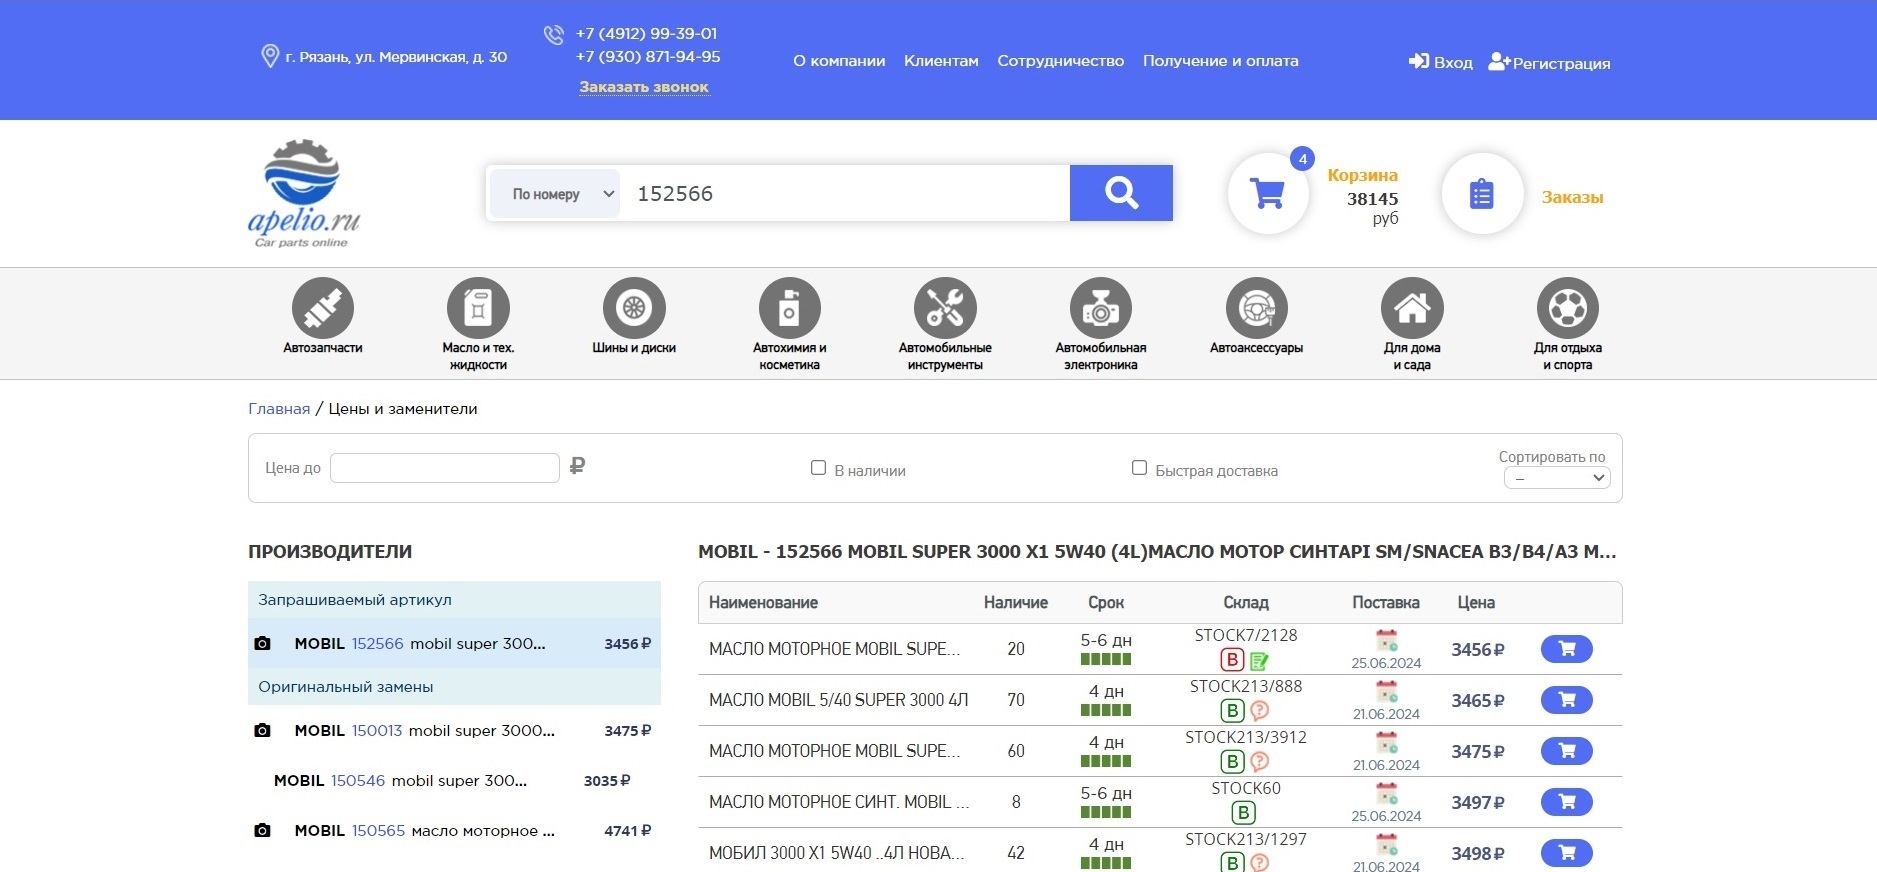The image size is (1877, 872).
Task: Enable the В наличии checkbox
Action: (818, 467)
